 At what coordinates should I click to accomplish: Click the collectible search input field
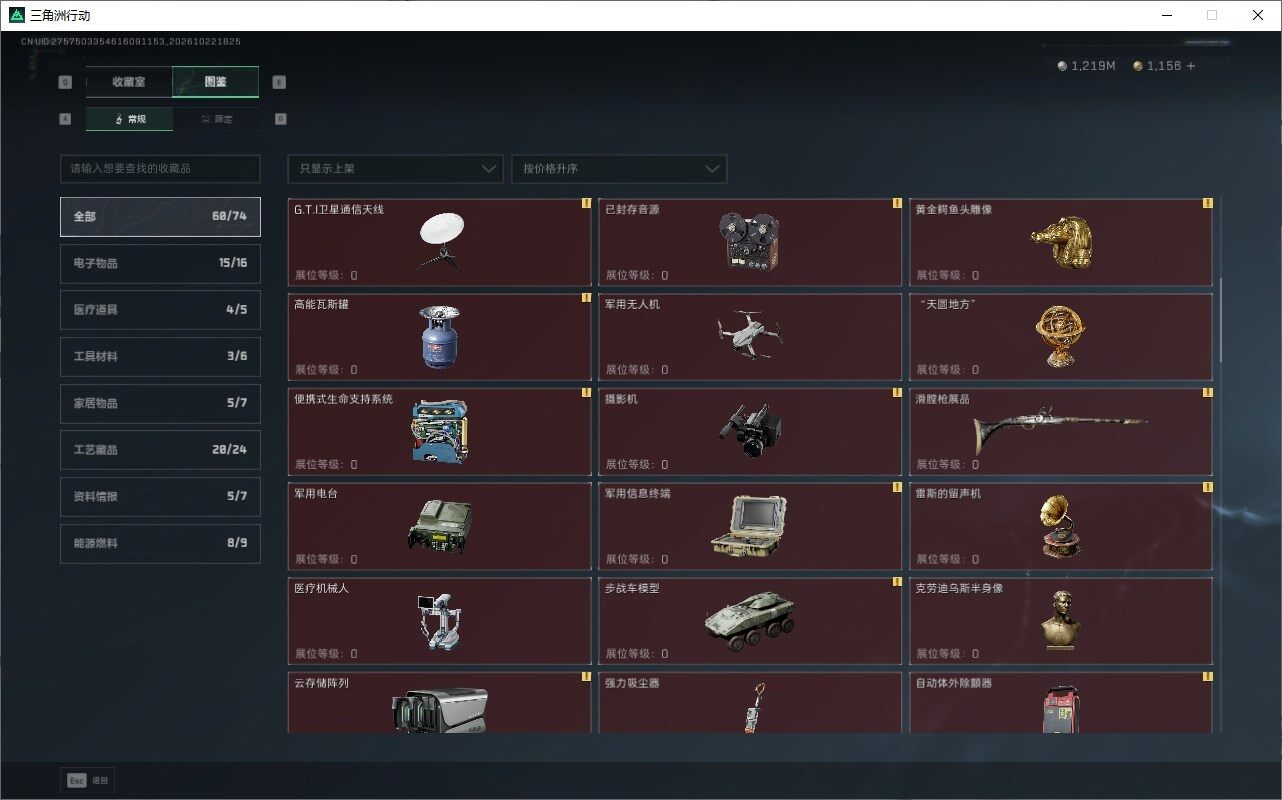tap(160, 169)
